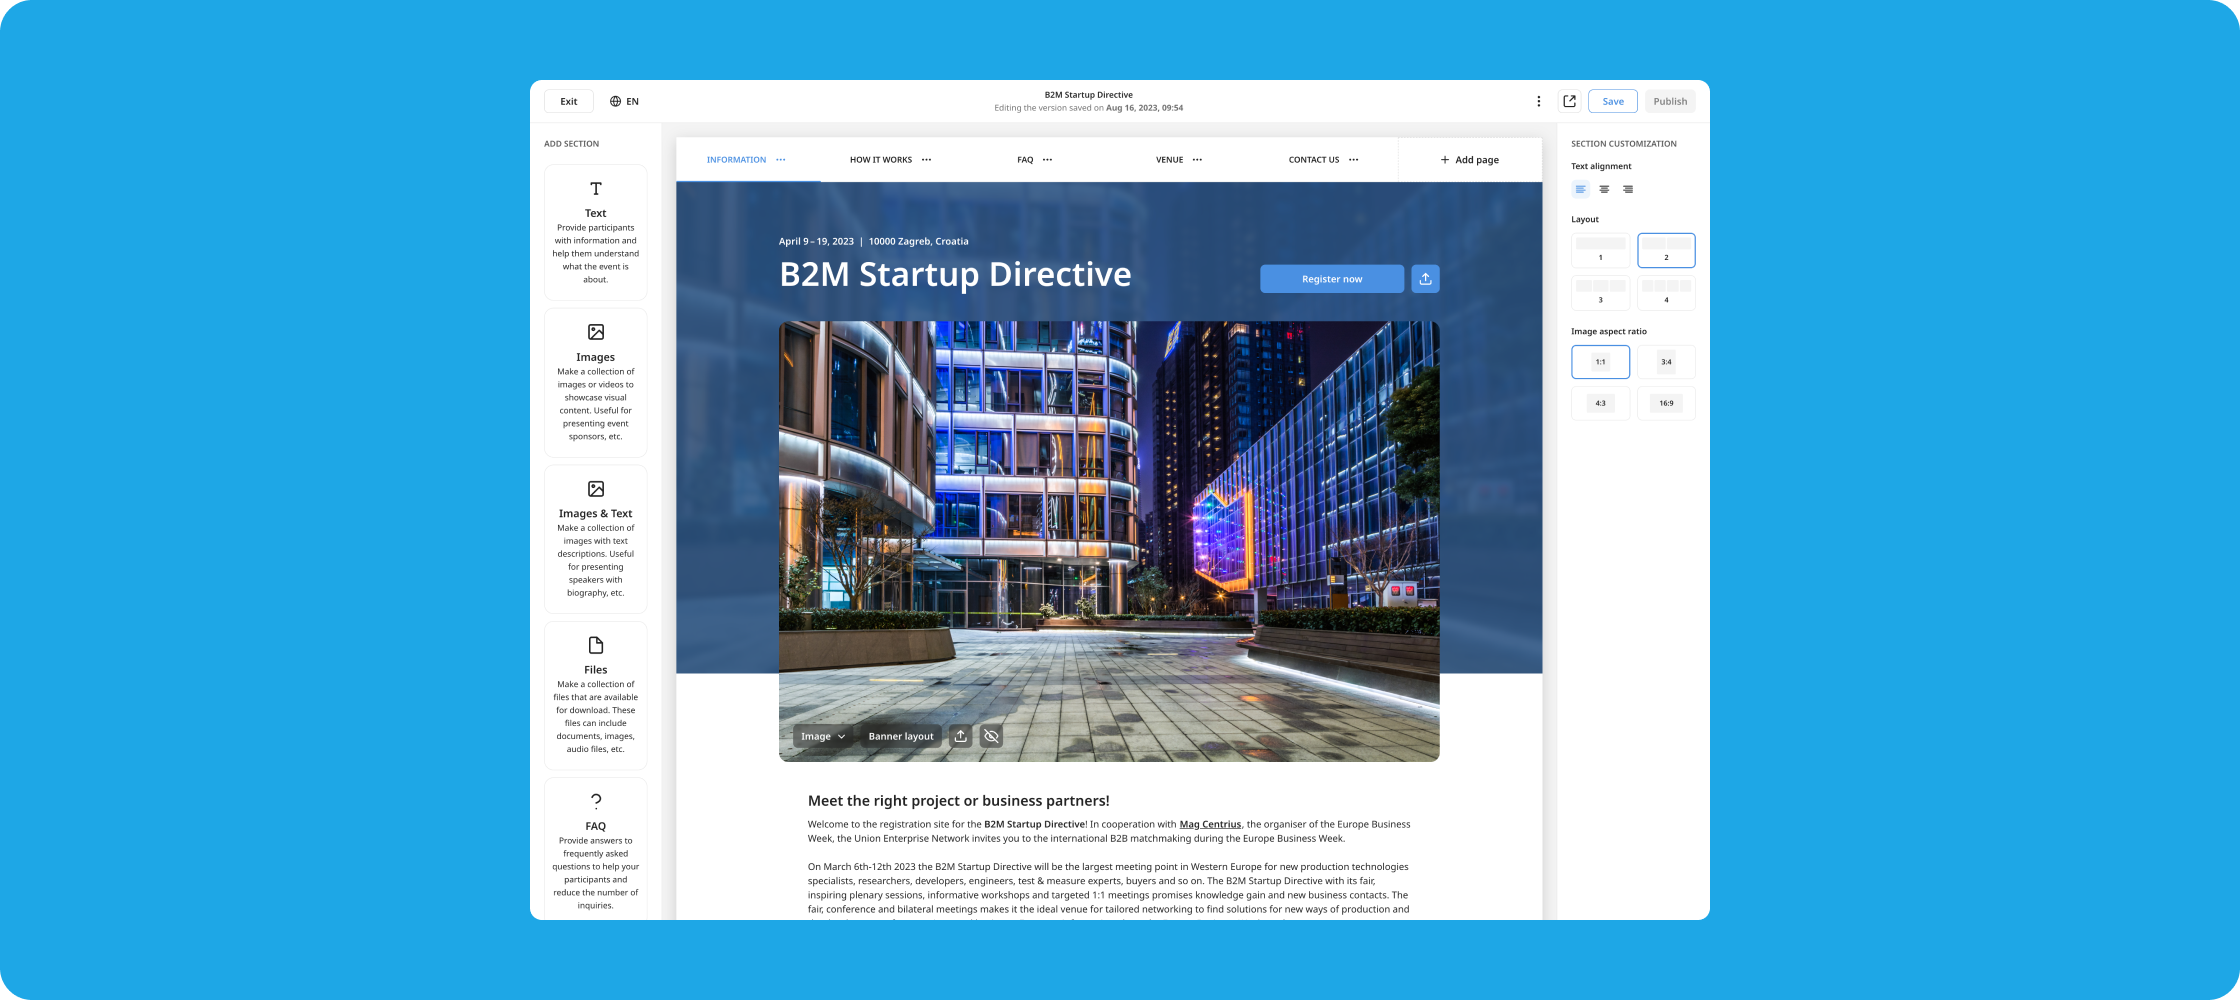Upload banner image via upload icon
Viewport: 2240px width, 1000px height.
960,736
